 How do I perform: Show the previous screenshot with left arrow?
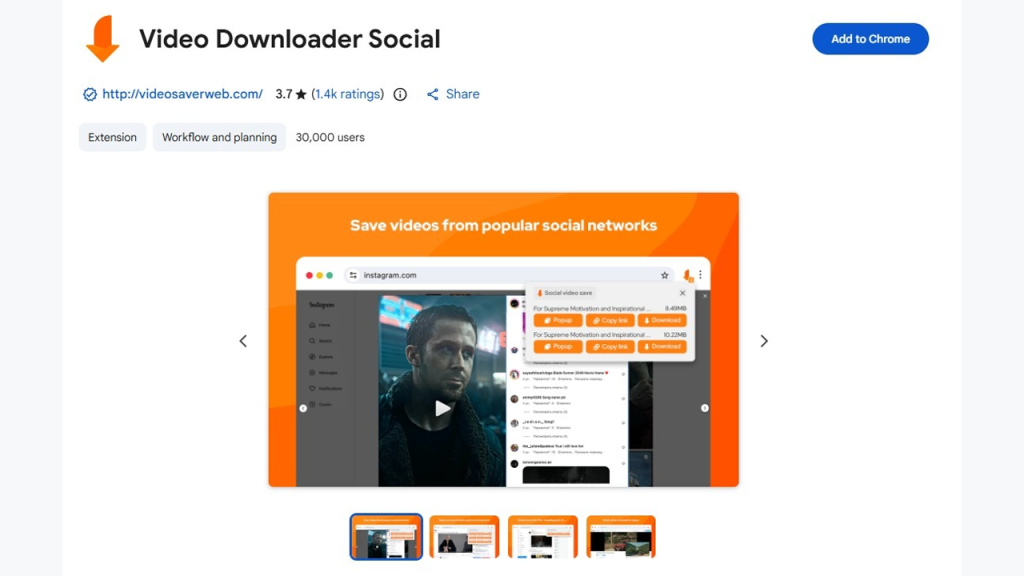243,341
